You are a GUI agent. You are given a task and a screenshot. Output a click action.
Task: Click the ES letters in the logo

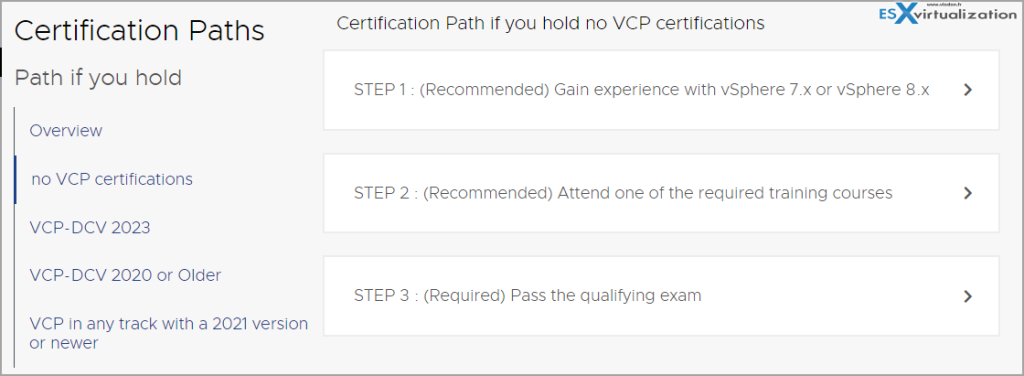tap(887, 14)
